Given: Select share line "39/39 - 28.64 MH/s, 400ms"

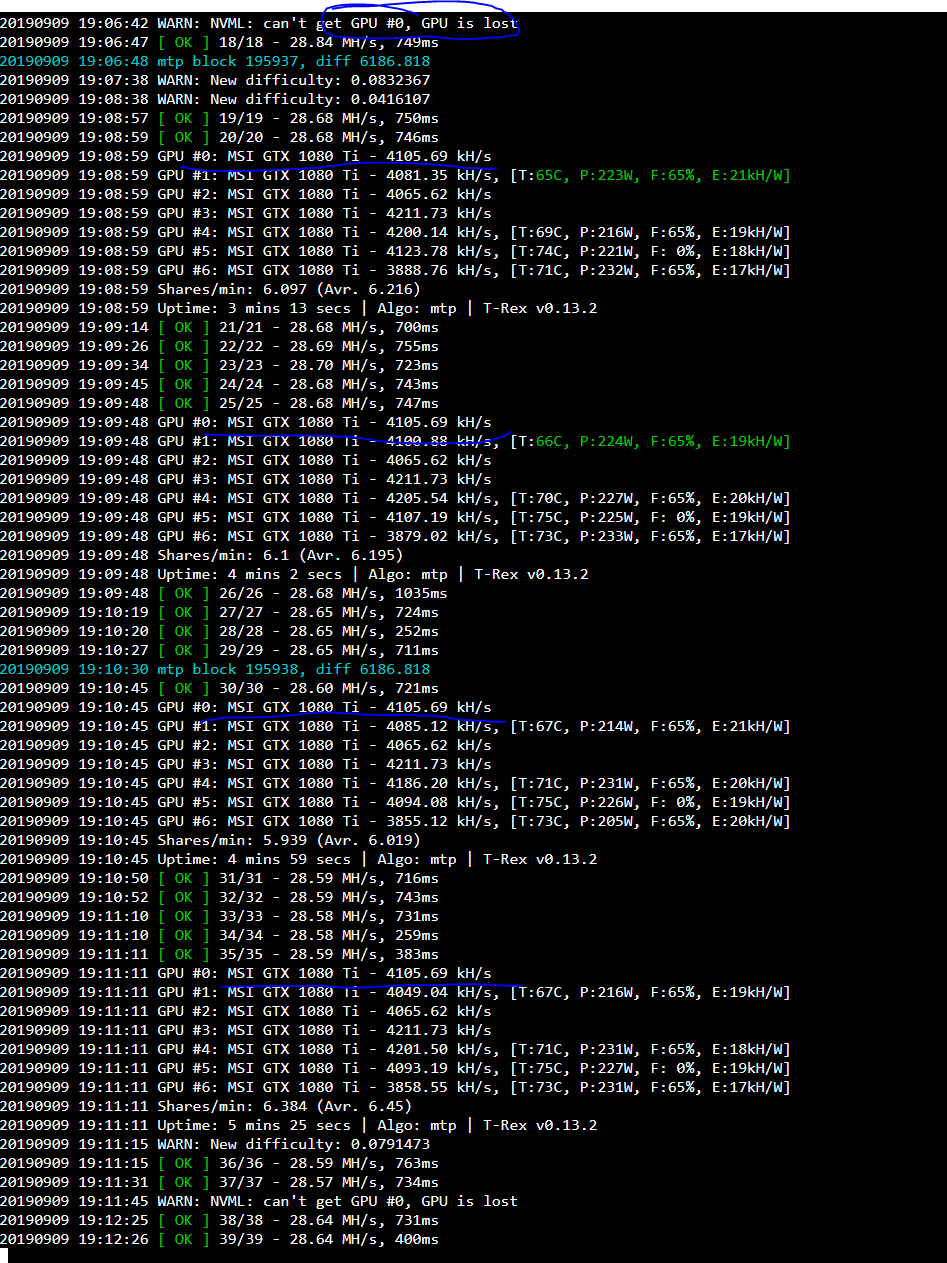Looking at the screenshot, I should 219,1239.
